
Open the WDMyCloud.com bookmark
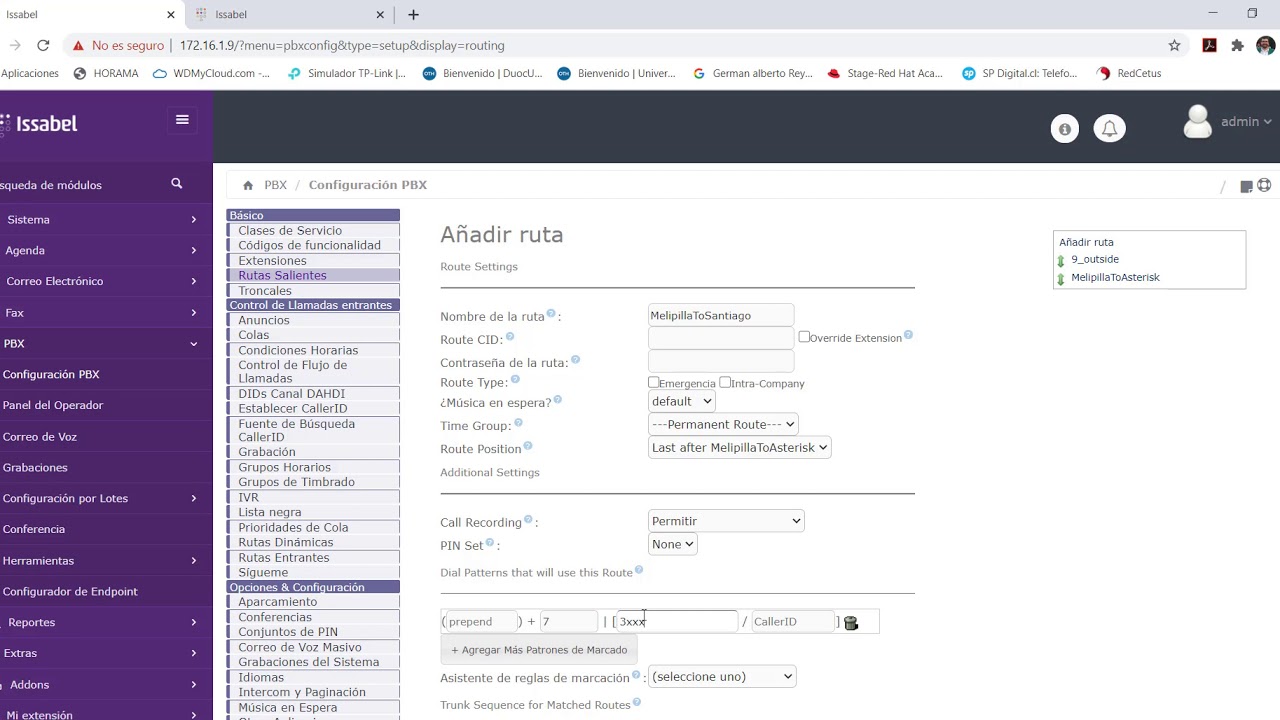(211, 73)
